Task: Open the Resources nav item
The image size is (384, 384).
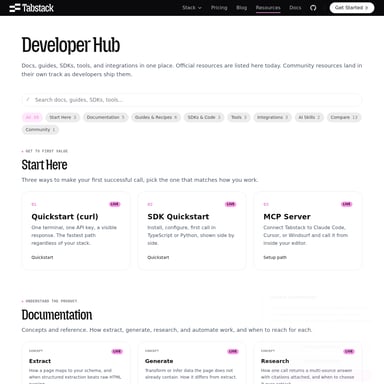Action: point(268,8)
